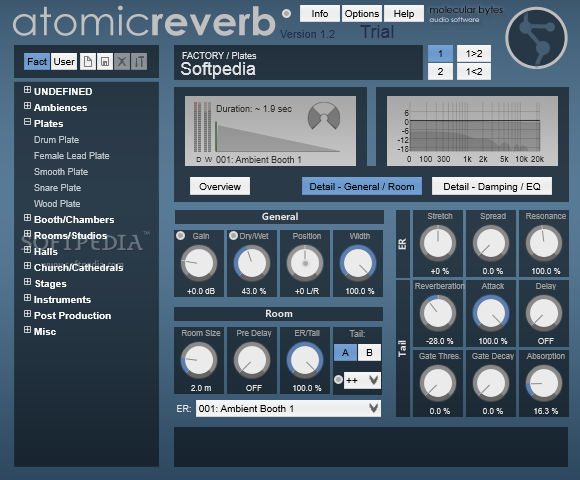Image resolution: width=580 pixels, height=480 pixels.
Task: Click the Stretch knob
Action: coord(438,243)
